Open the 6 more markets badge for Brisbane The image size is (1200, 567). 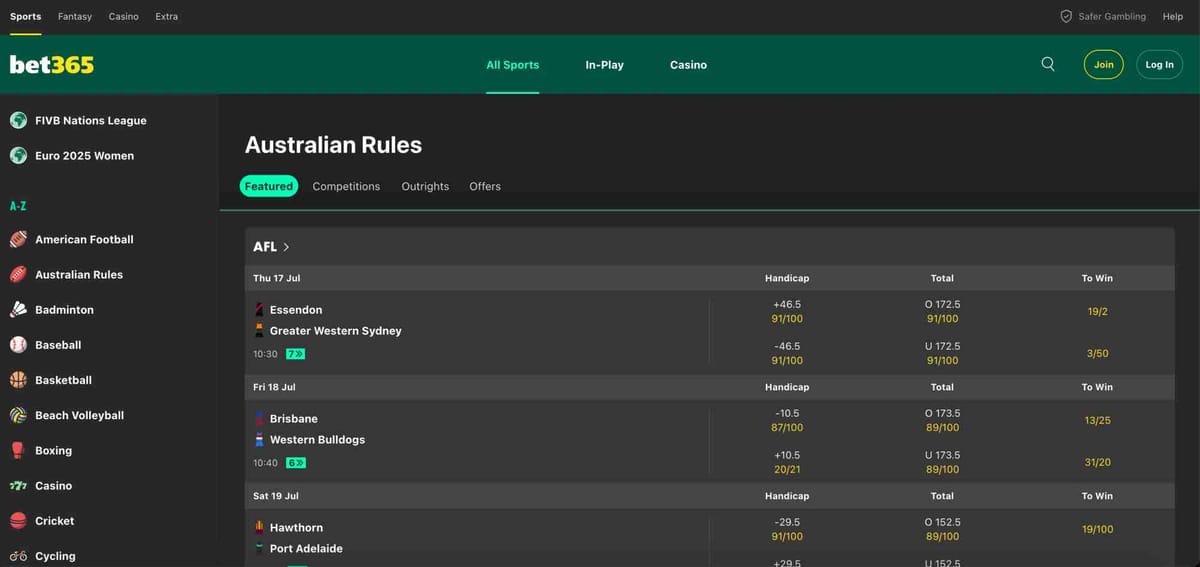[x=295, y=463]
